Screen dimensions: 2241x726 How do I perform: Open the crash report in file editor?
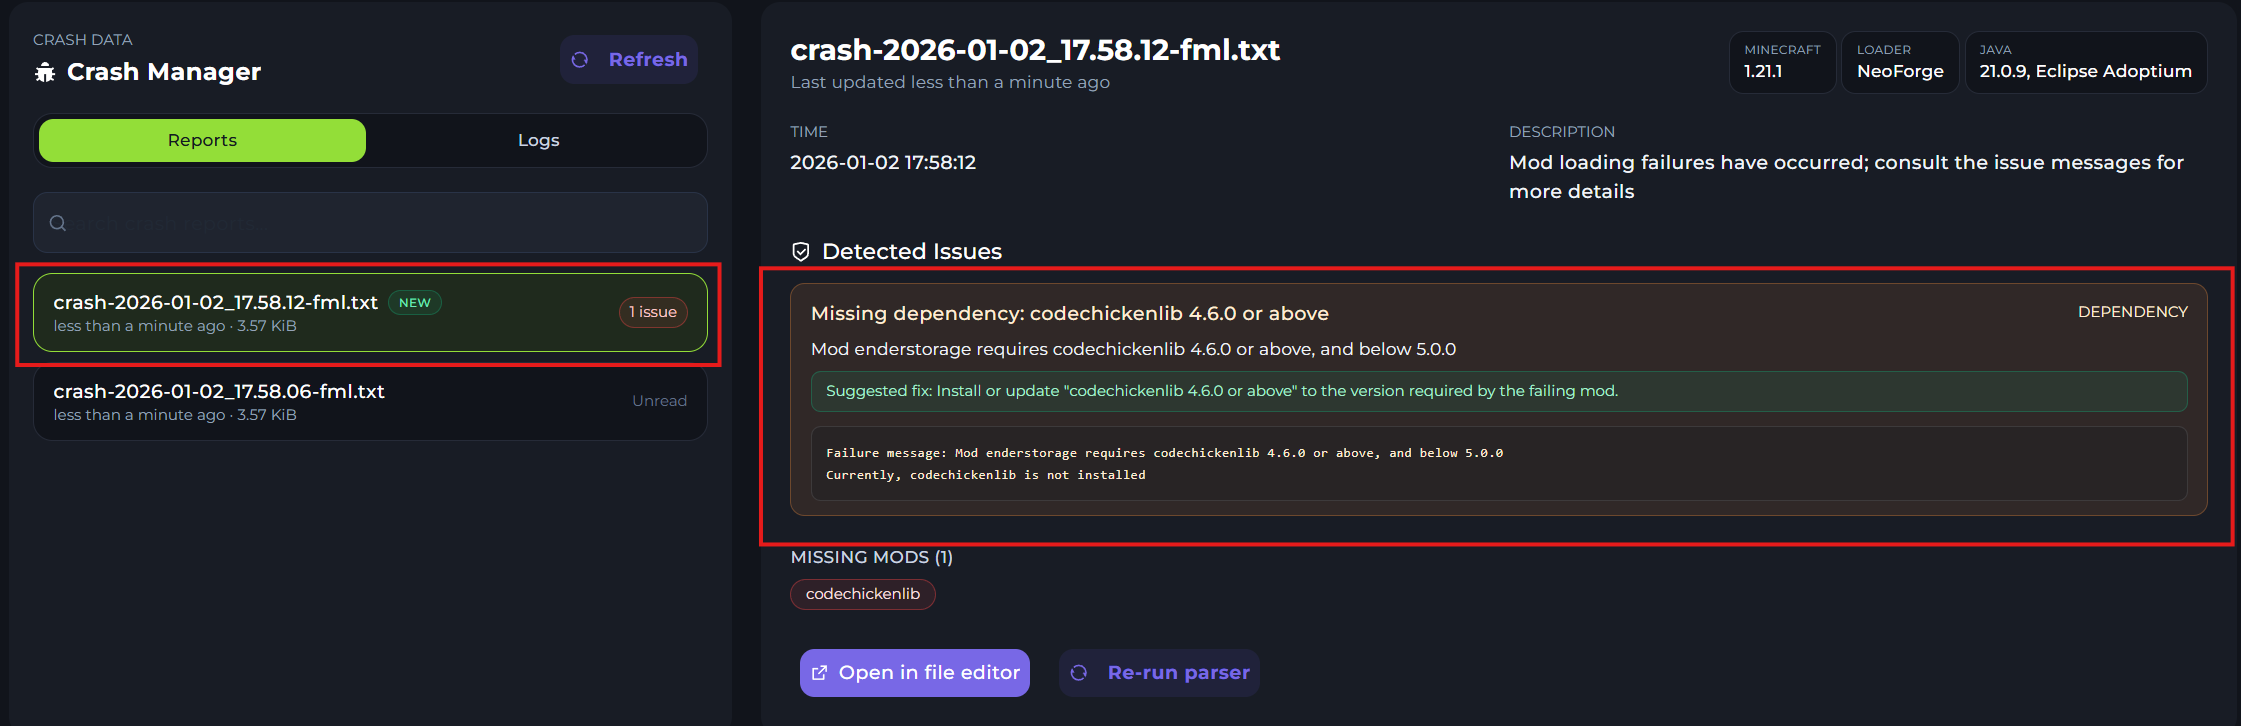coord(914,673)
